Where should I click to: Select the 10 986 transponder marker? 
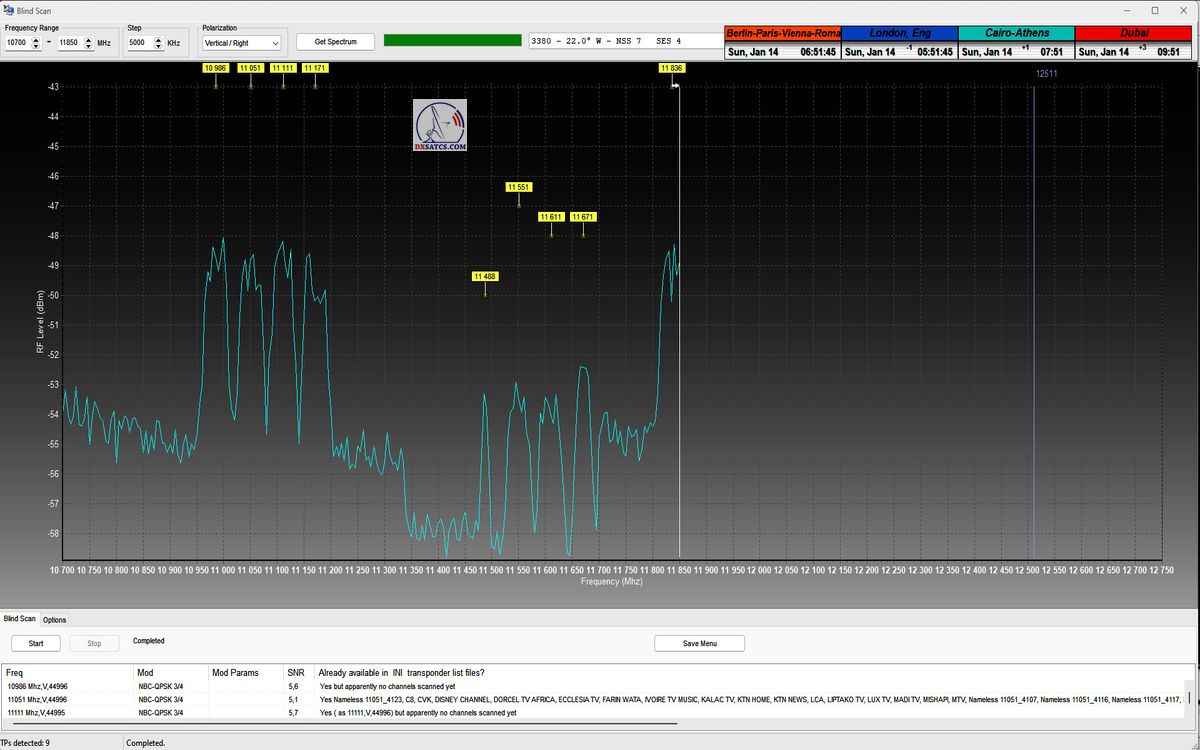(x=215, y=68)
